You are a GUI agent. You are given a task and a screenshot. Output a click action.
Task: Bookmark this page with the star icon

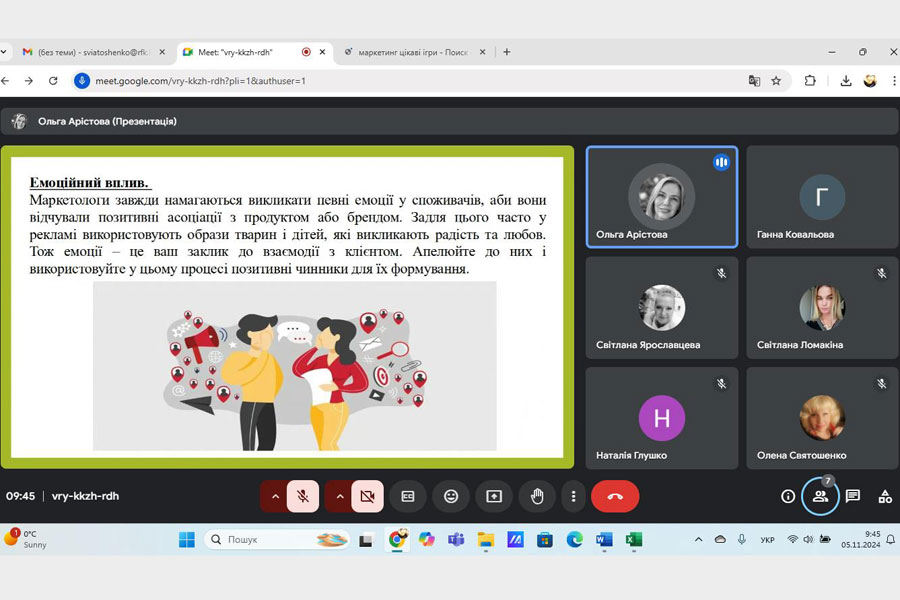(776, 81)
